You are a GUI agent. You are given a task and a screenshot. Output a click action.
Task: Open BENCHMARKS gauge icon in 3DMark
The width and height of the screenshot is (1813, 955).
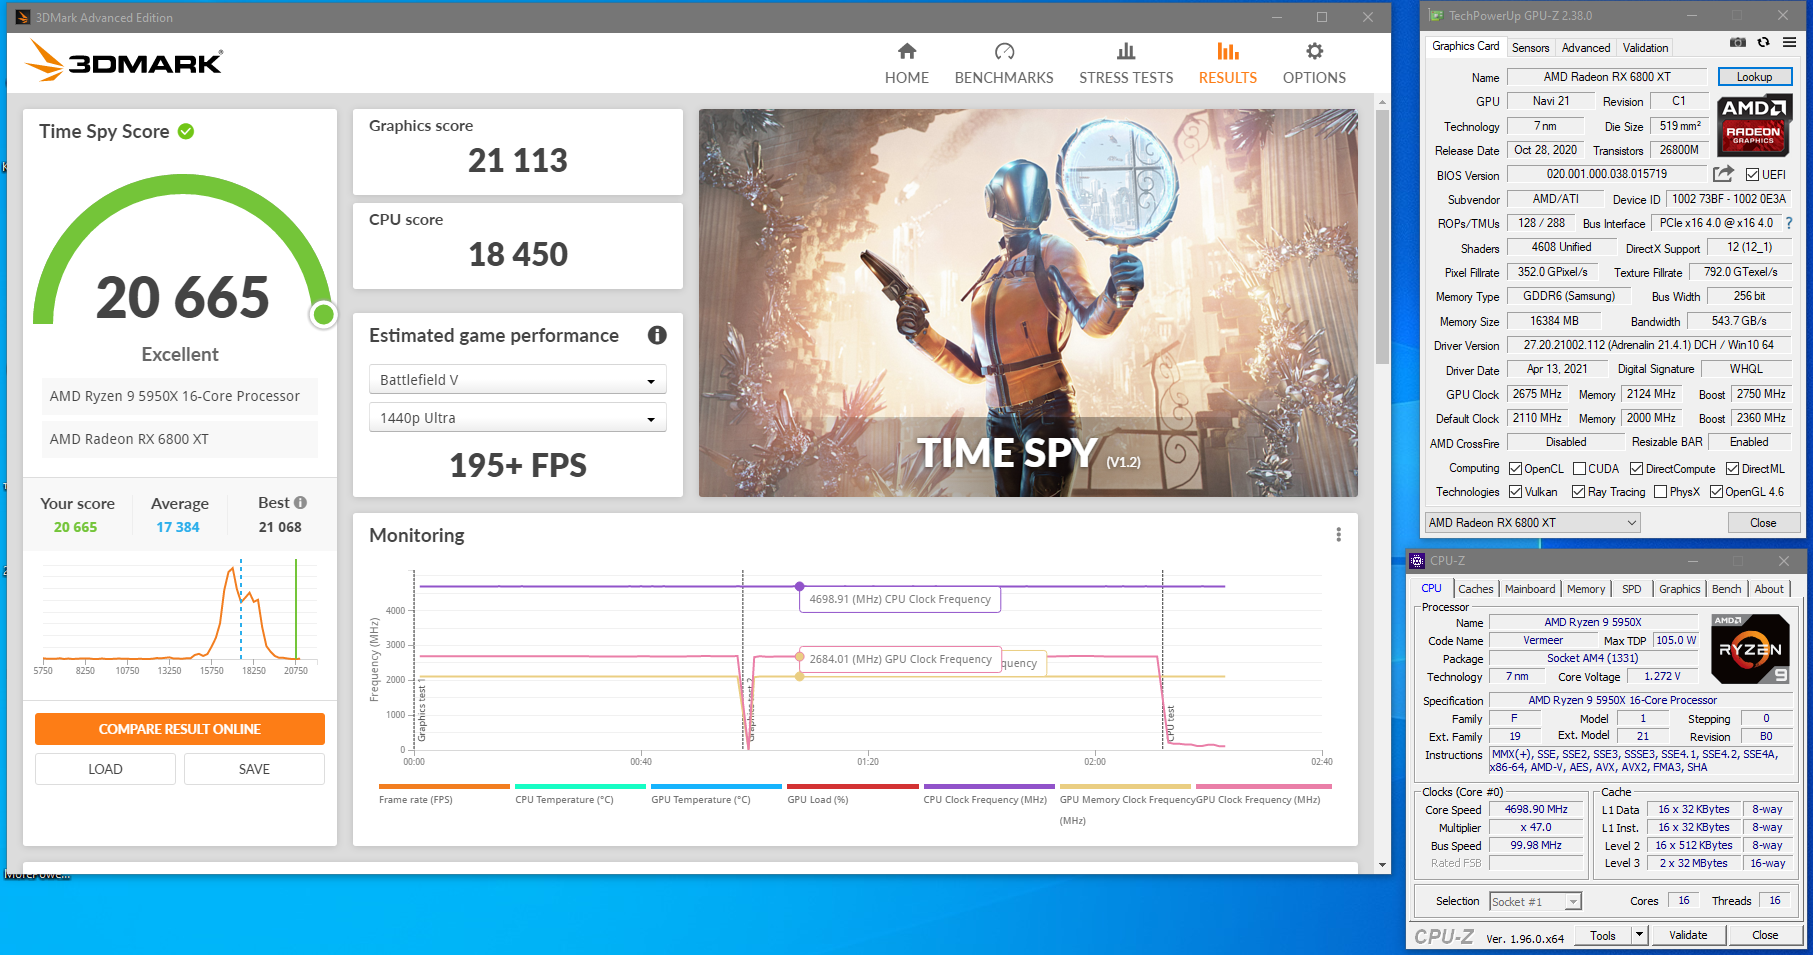(1004, 51)
